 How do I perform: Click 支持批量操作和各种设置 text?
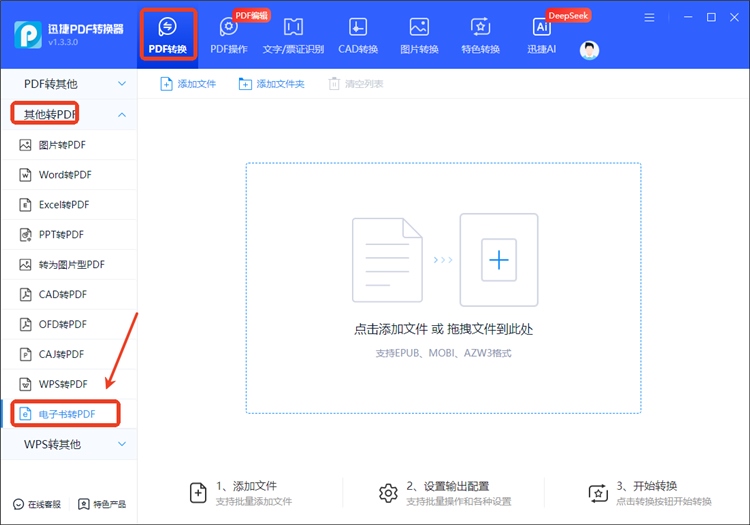pyautogui.click(x=459, y=502)
